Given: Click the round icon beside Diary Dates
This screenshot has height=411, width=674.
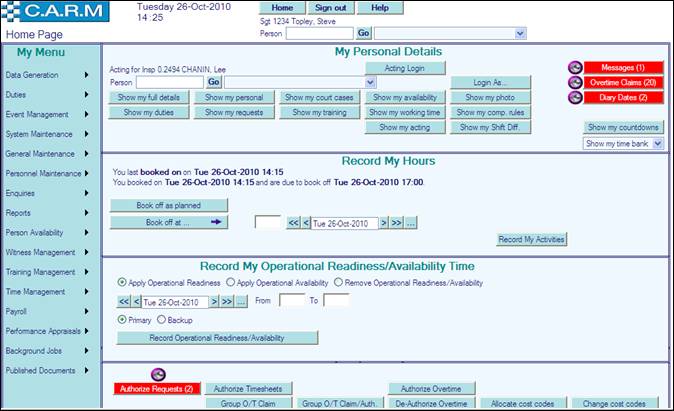Looking at the screenshot, I should [575, 97].
